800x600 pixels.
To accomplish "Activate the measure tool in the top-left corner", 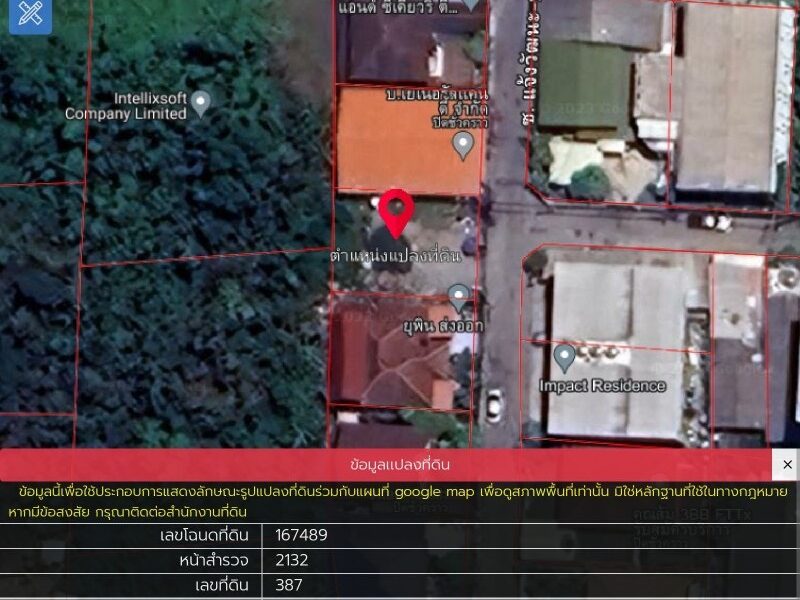I will tap(30, 14).
